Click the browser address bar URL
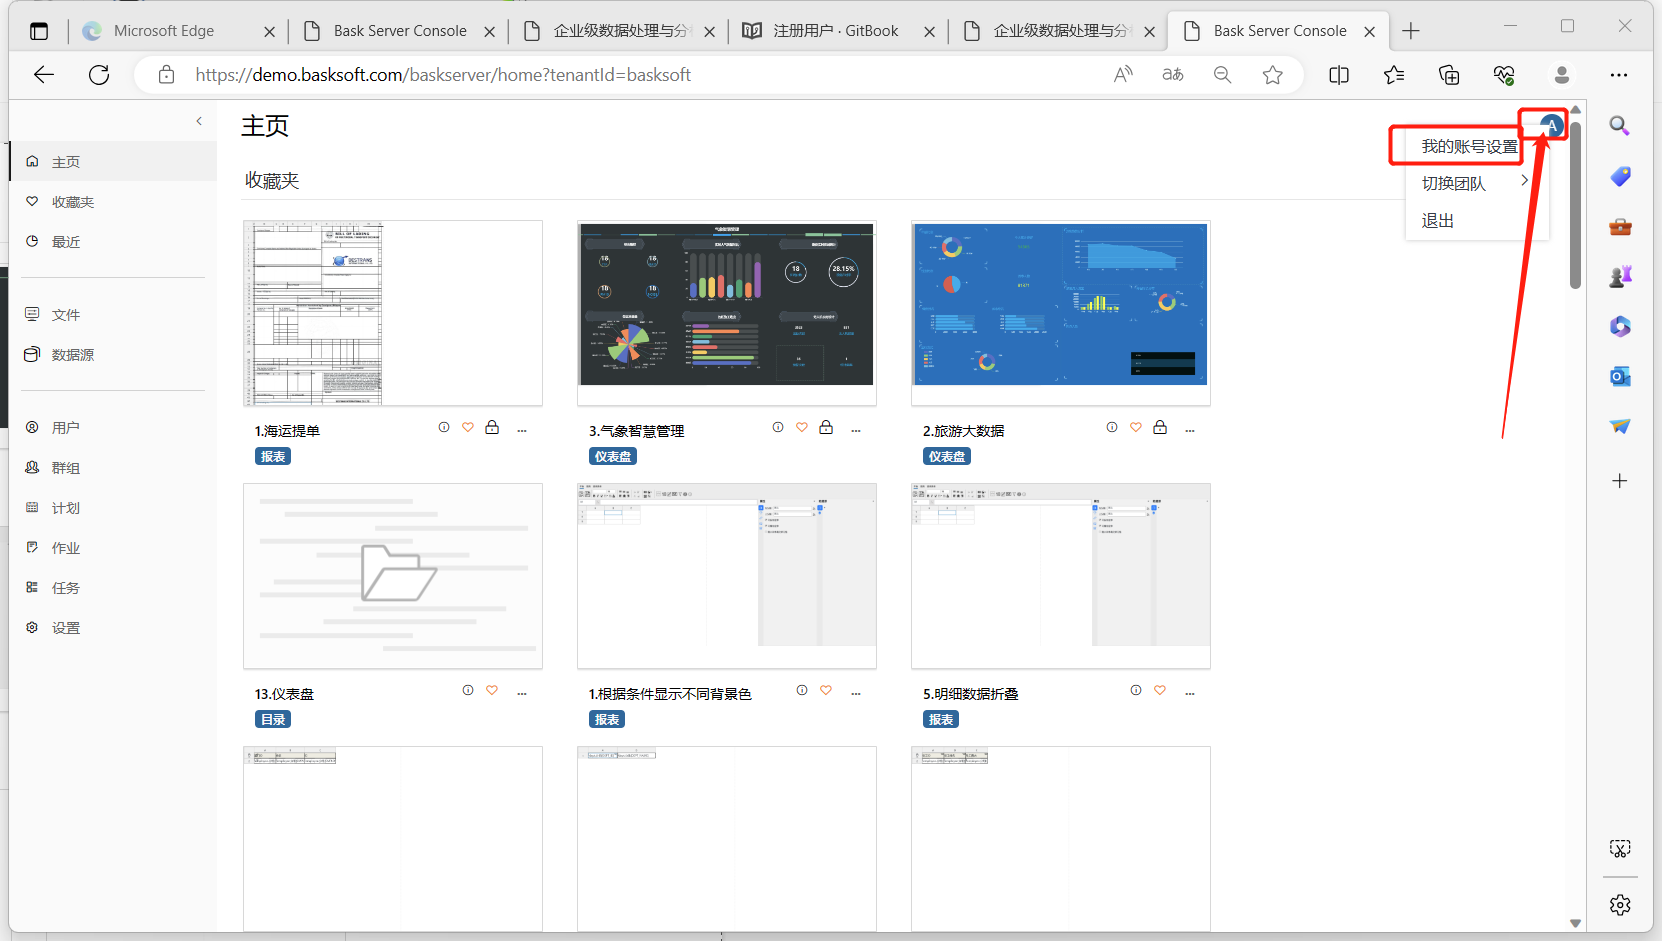Image resolution: width=1662 pixels, height=941 pixels. [x=443, y=75]
